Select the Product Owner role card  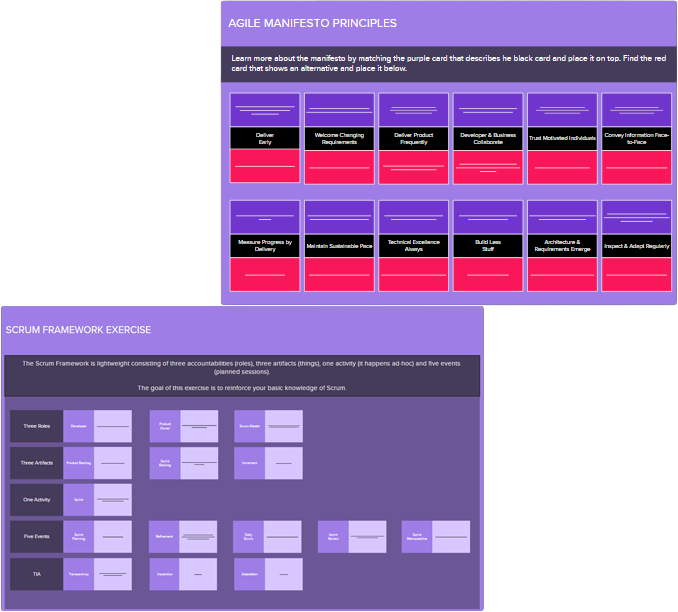point(166,426)
